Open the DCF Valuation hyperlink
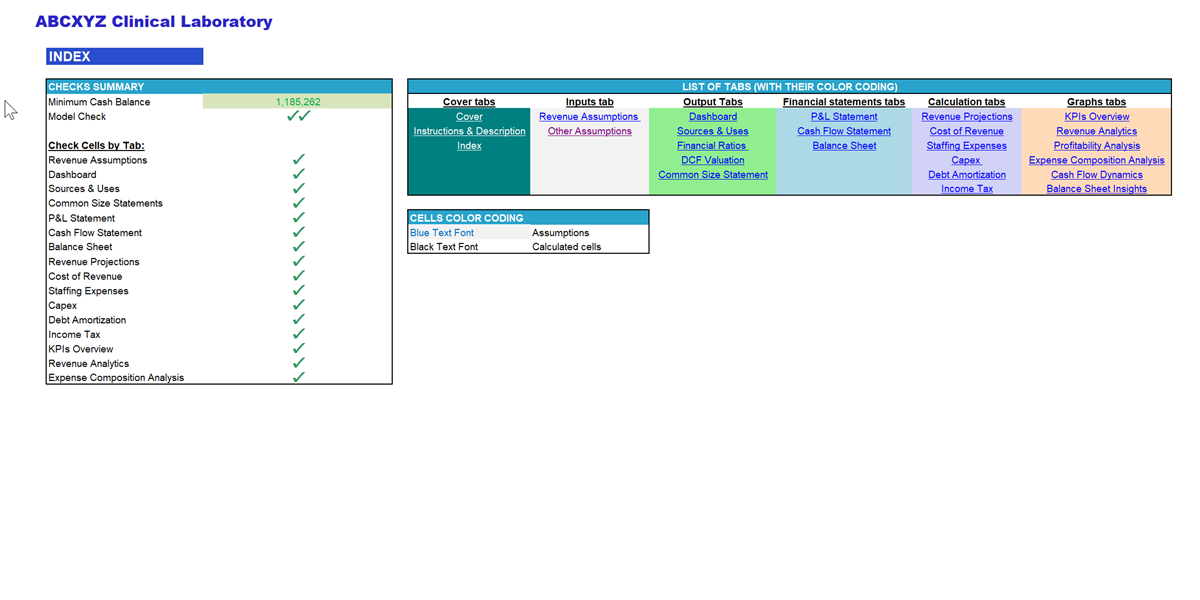 click(712, 160)
